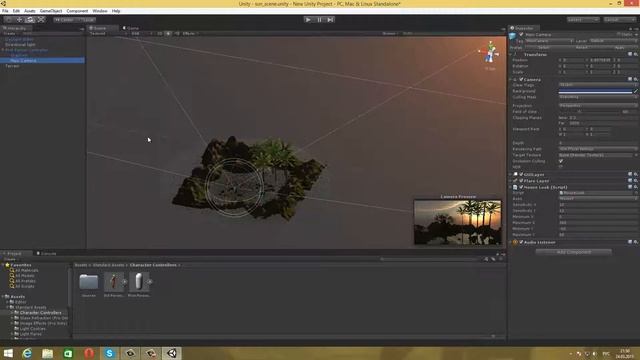This screenshot has width=640, height=360.
Task: Toggle Mouse Look script enabled checkbox
Action: point(521,187)
